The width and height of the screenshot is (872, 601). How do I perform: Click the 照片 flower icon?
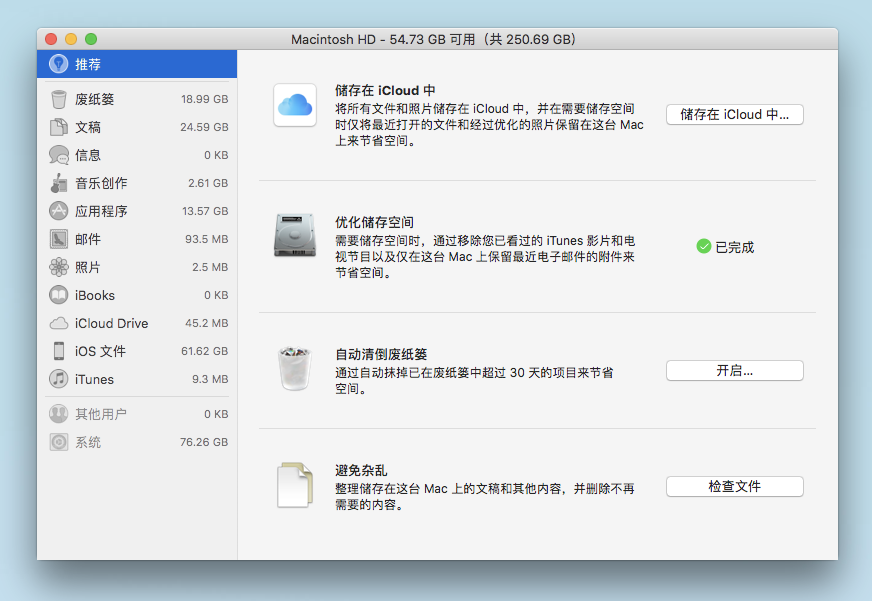click(58, 267)
